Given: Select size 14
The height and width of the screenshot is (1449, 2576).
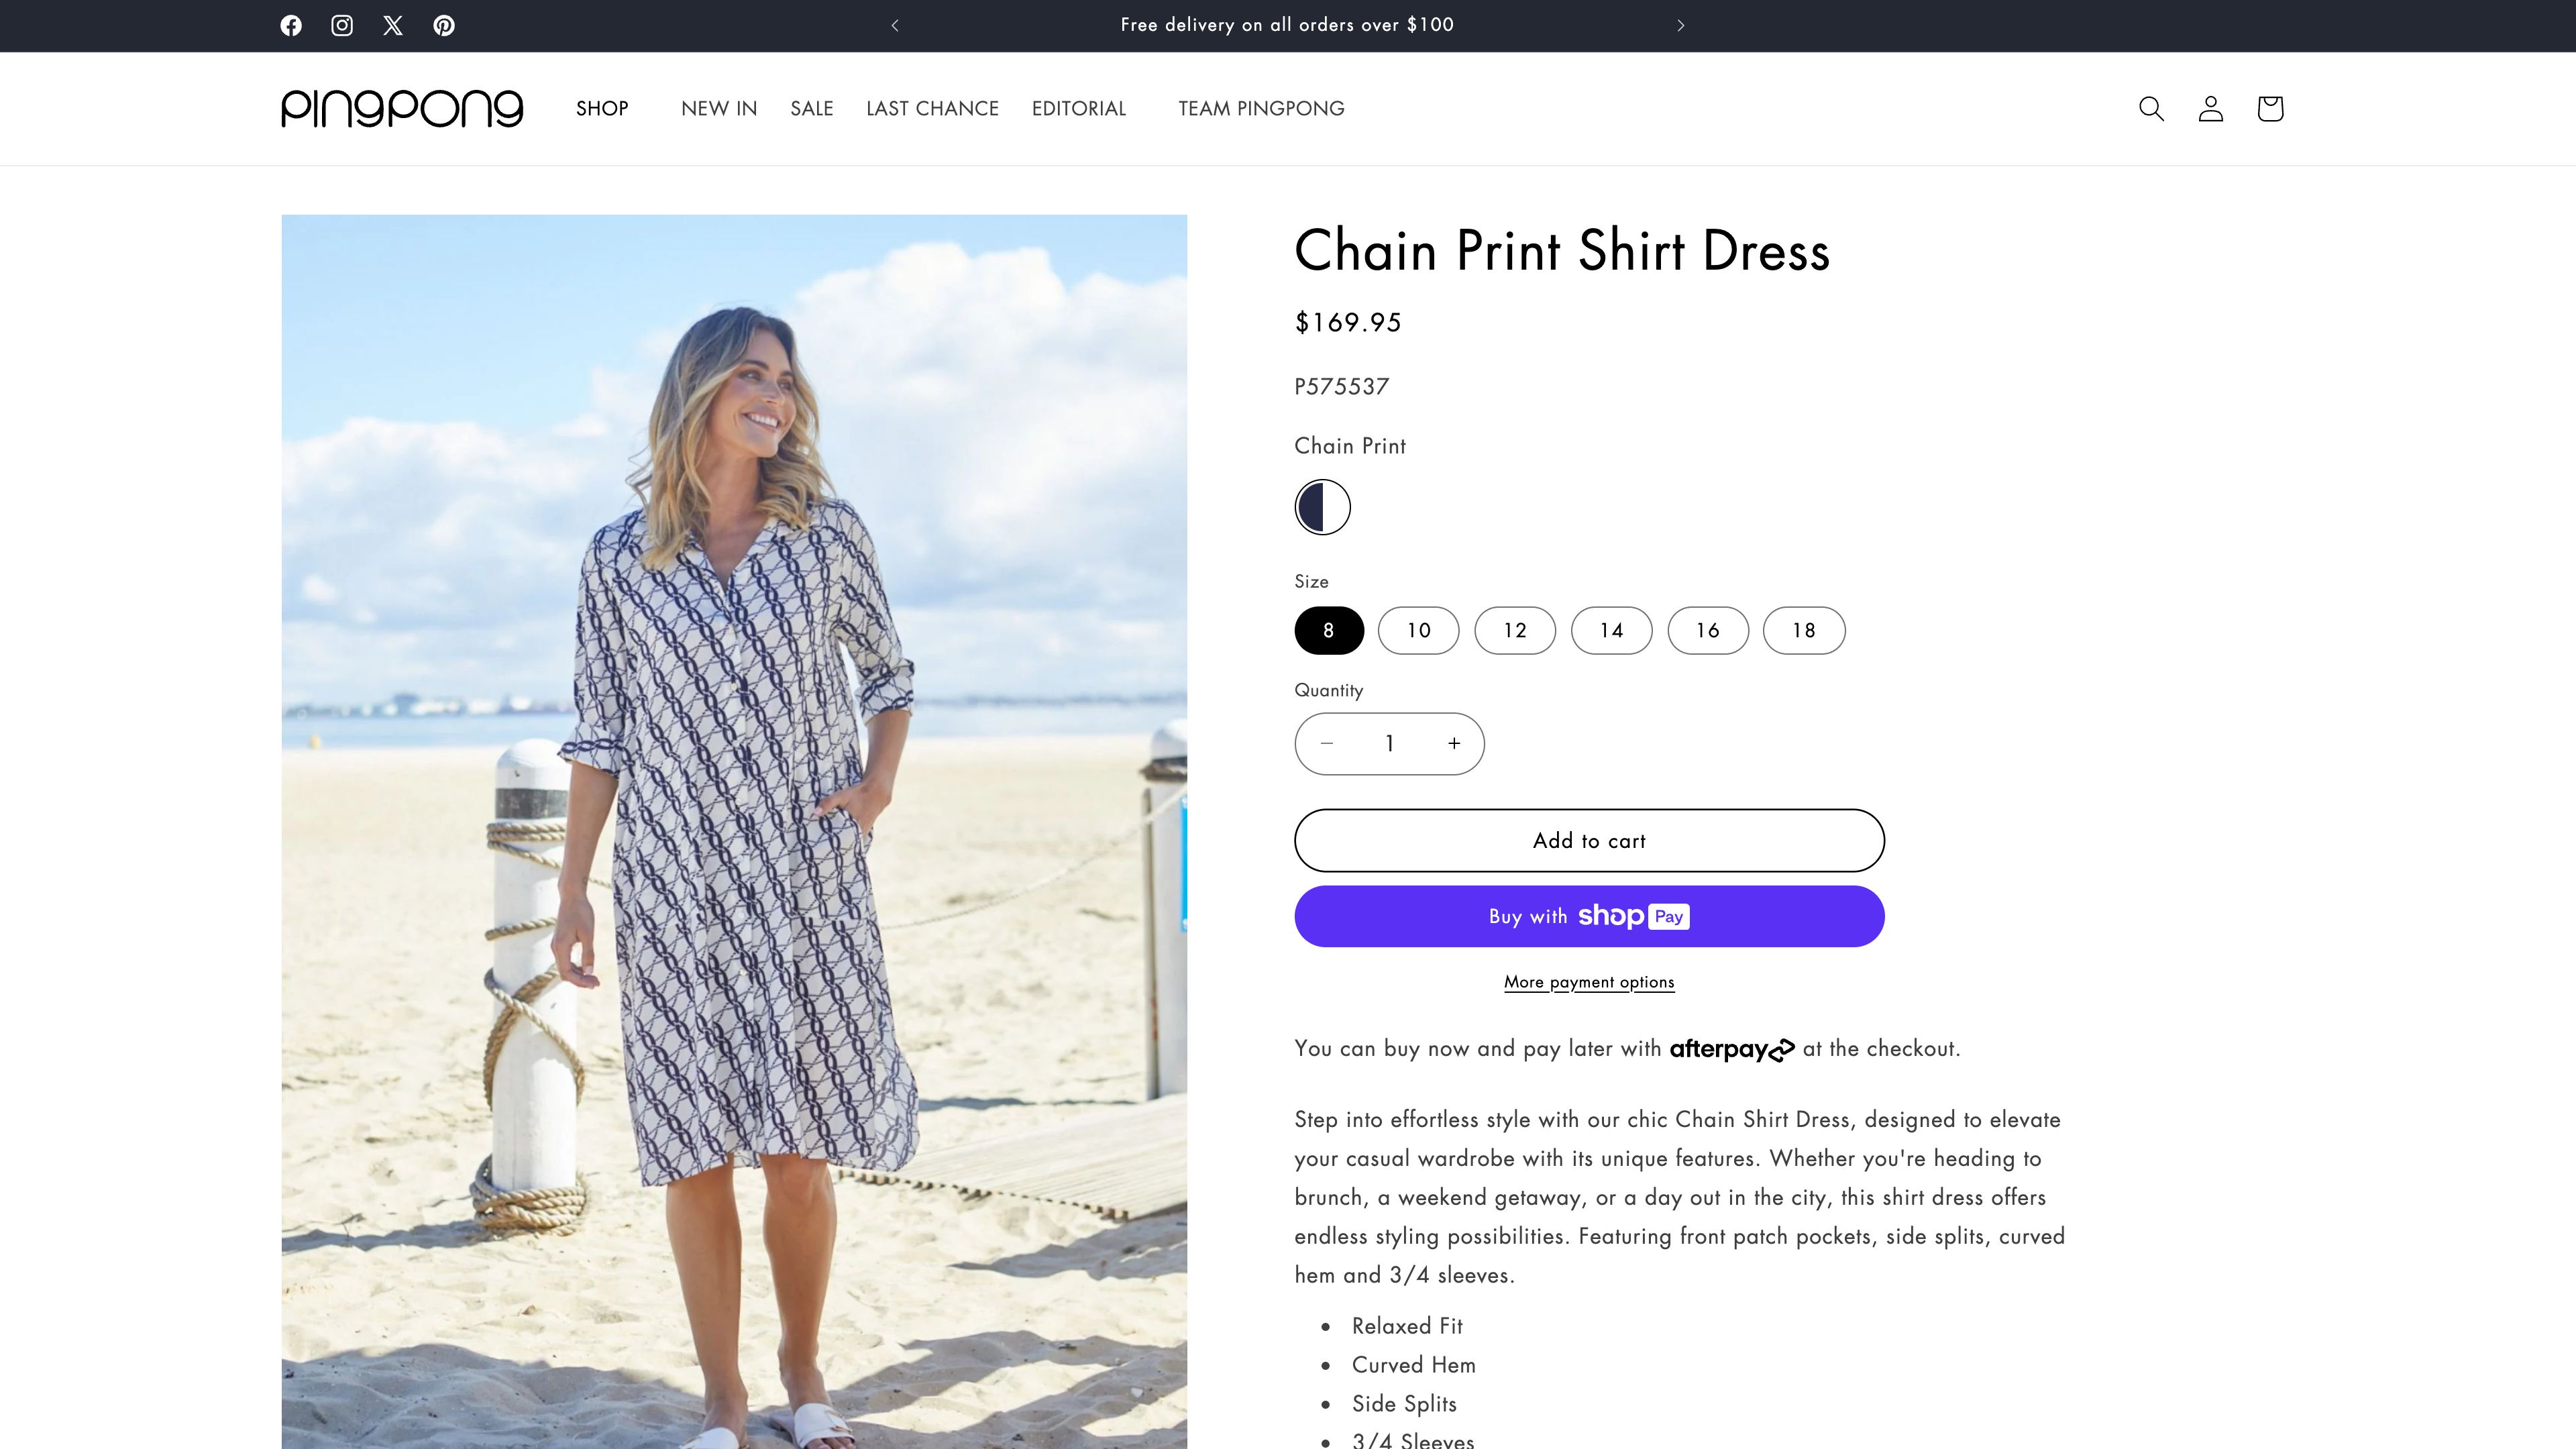Looking at the screenshot, I should [x=1611, y=630].
